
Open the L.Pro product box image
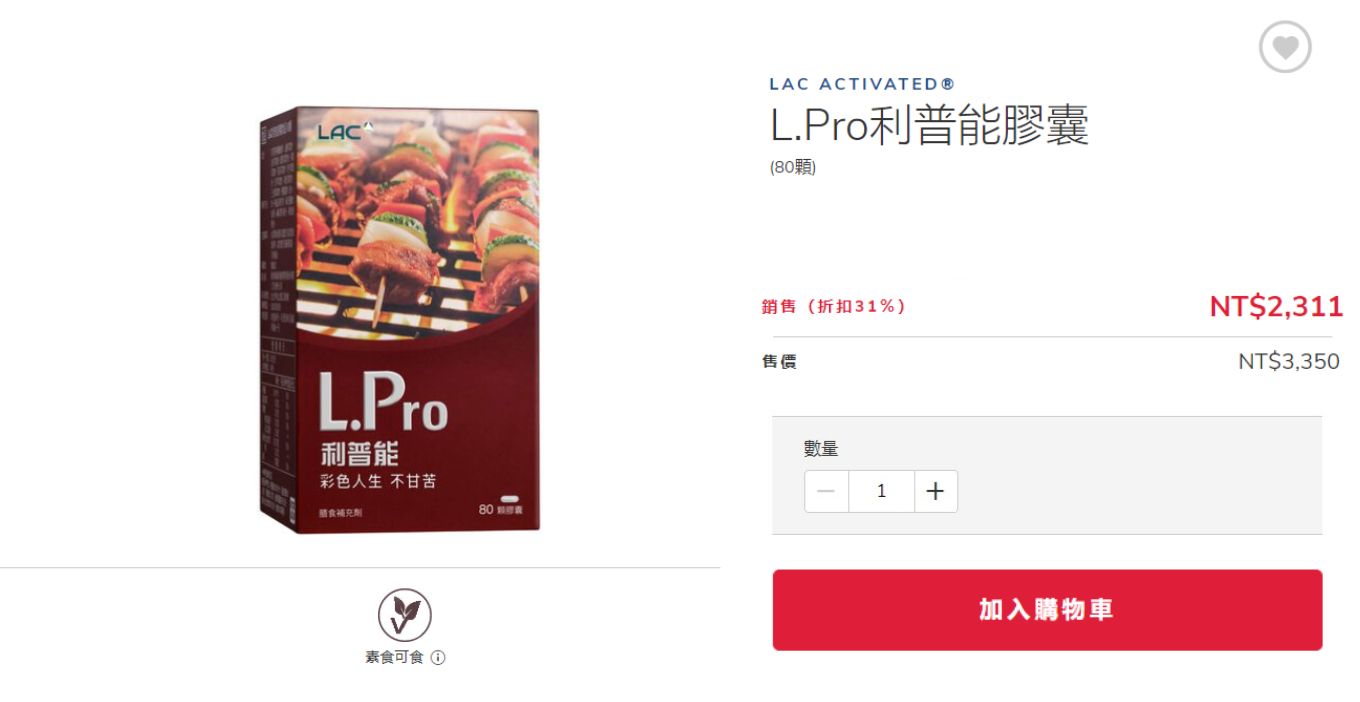click(x=400, y=320)
